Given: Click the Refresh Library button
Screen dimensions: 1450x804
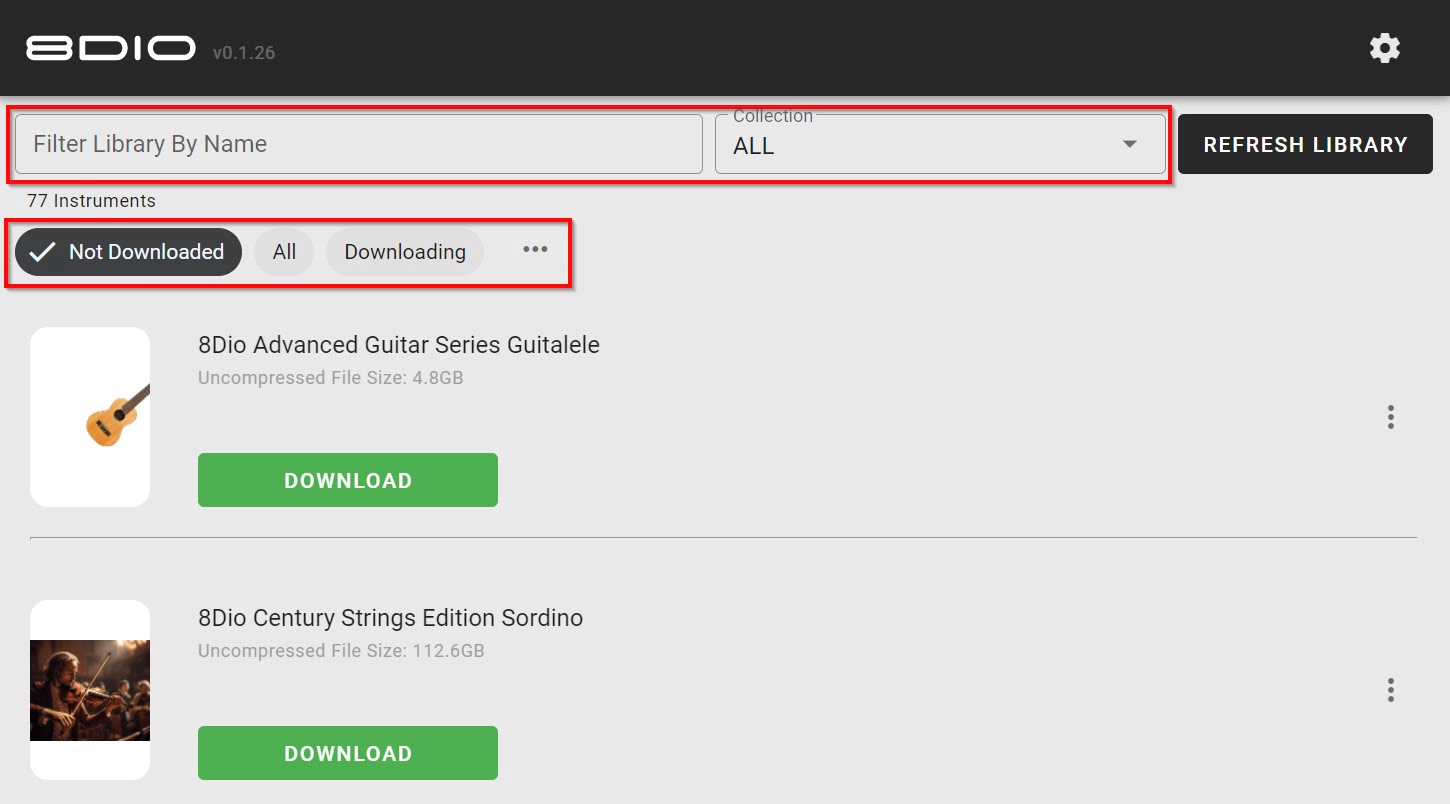Looking at the screenshot, I should (x=1305, y=144).
